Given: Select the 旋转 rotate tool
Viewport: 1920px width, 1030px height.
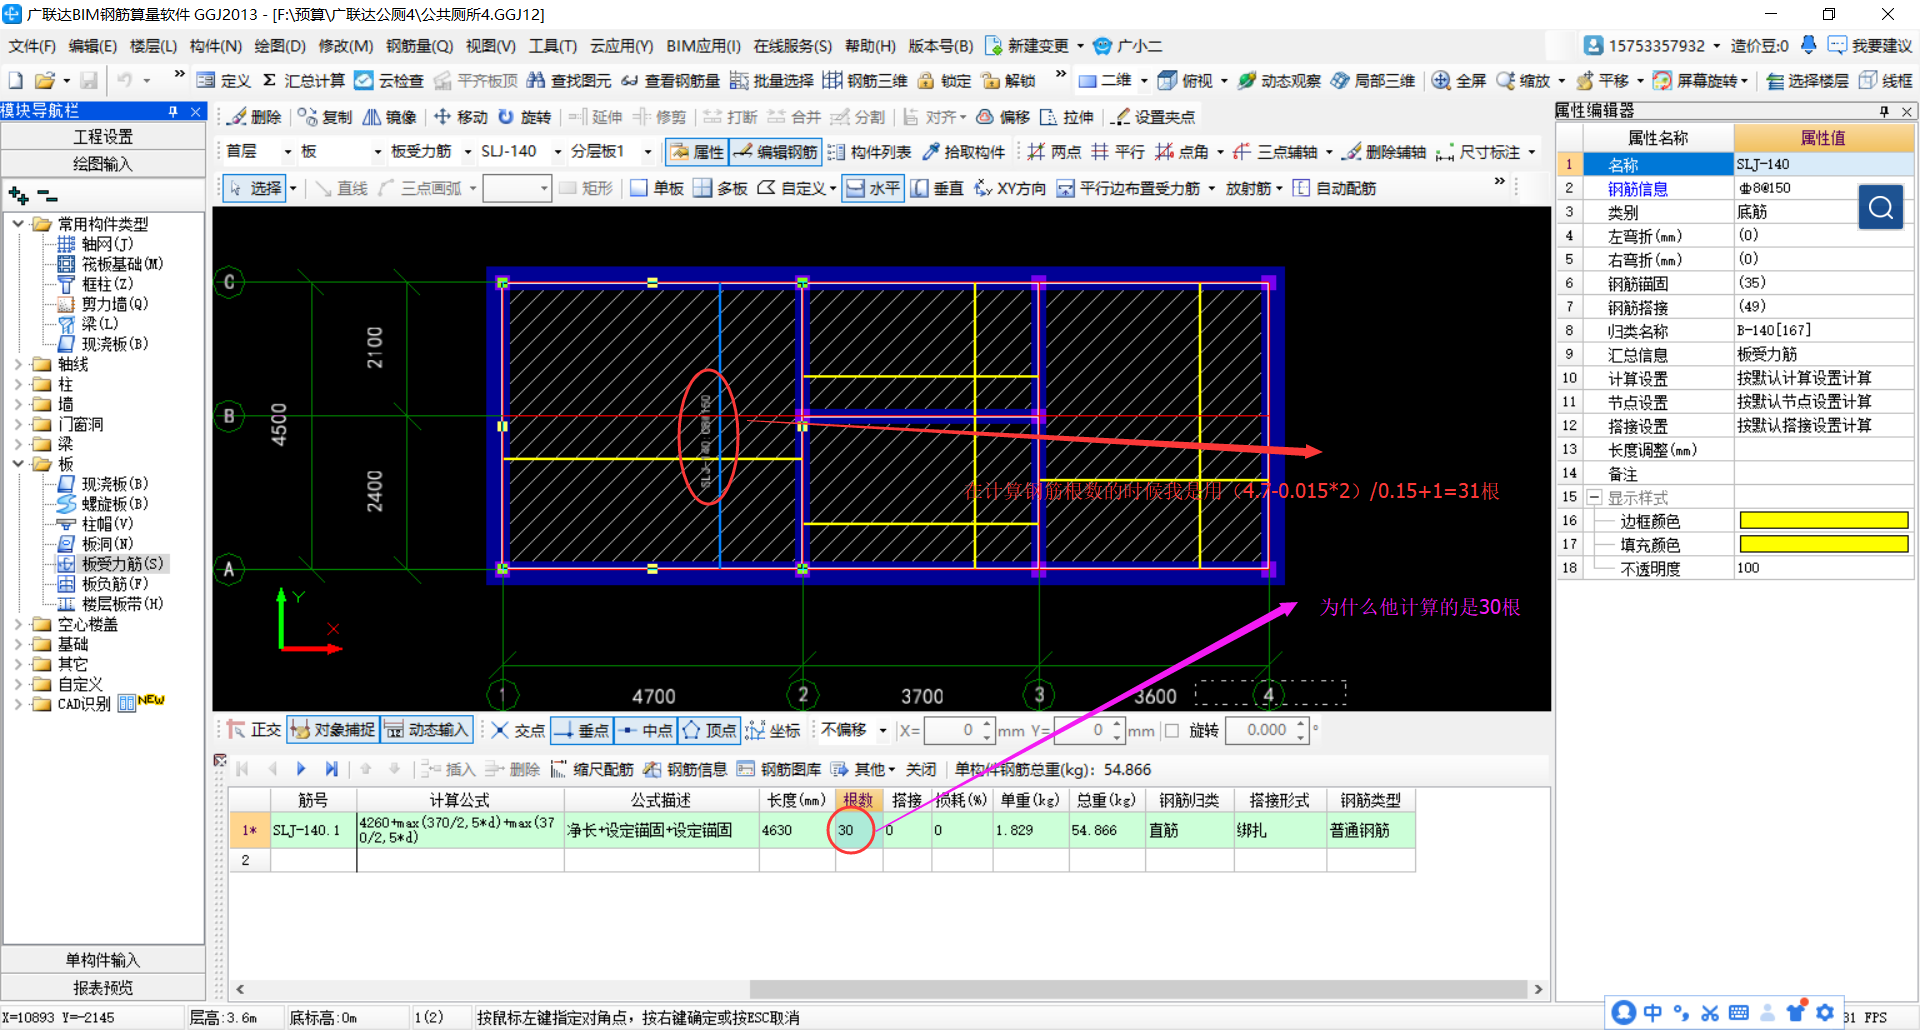Looking at the screenshot, I should click(x=524, y=117).
